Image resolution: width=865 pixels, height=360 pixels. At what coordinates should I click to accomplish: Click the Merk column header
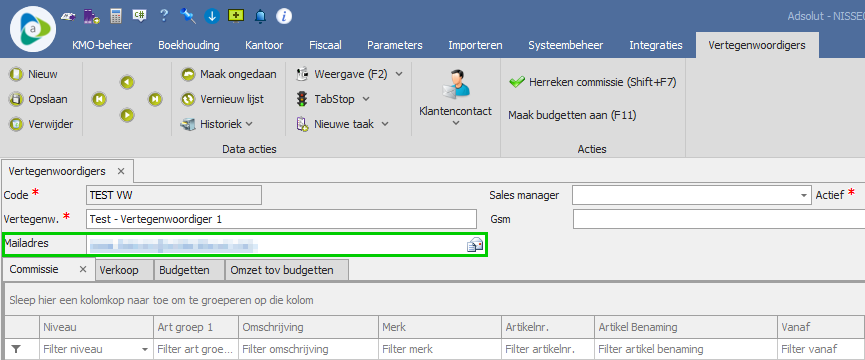pos(440,327)
